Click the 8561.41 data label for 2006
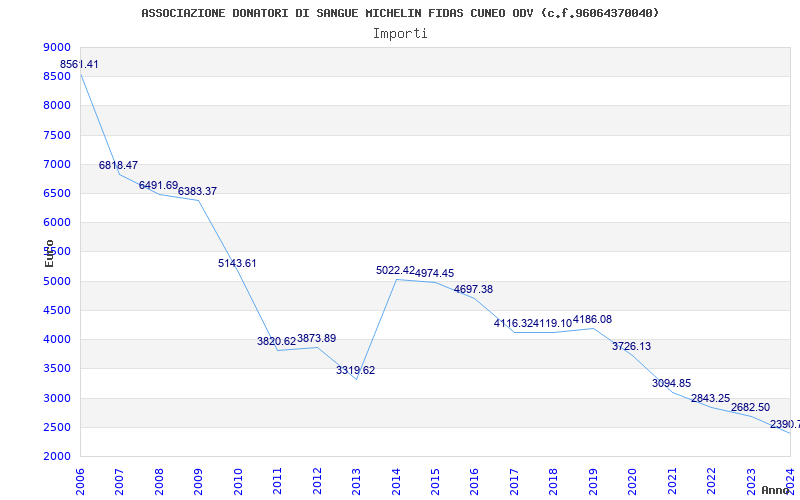 79,65
